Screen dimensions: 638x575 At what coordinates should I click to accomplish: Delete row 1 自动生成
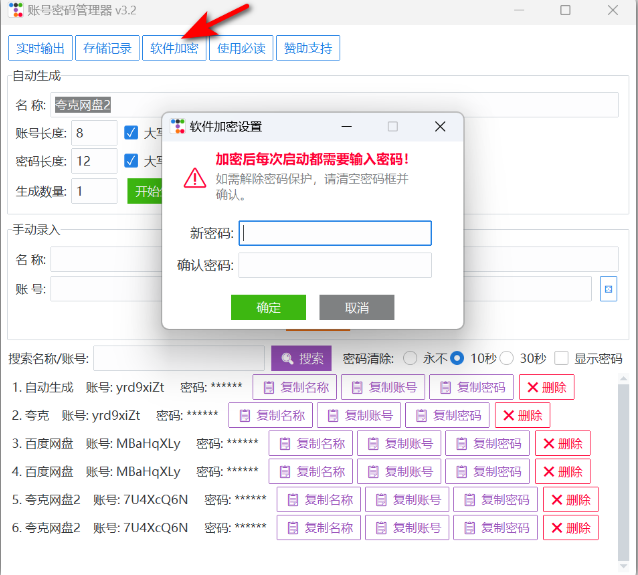coord(547,387)
